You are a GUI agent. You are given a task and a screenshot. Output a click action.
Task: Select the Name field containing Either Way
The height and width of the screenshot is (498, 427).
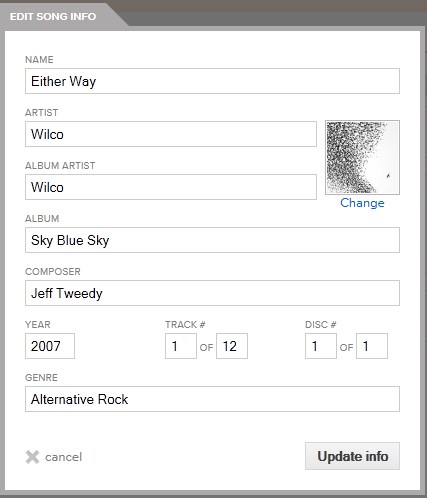pos(212,81)
